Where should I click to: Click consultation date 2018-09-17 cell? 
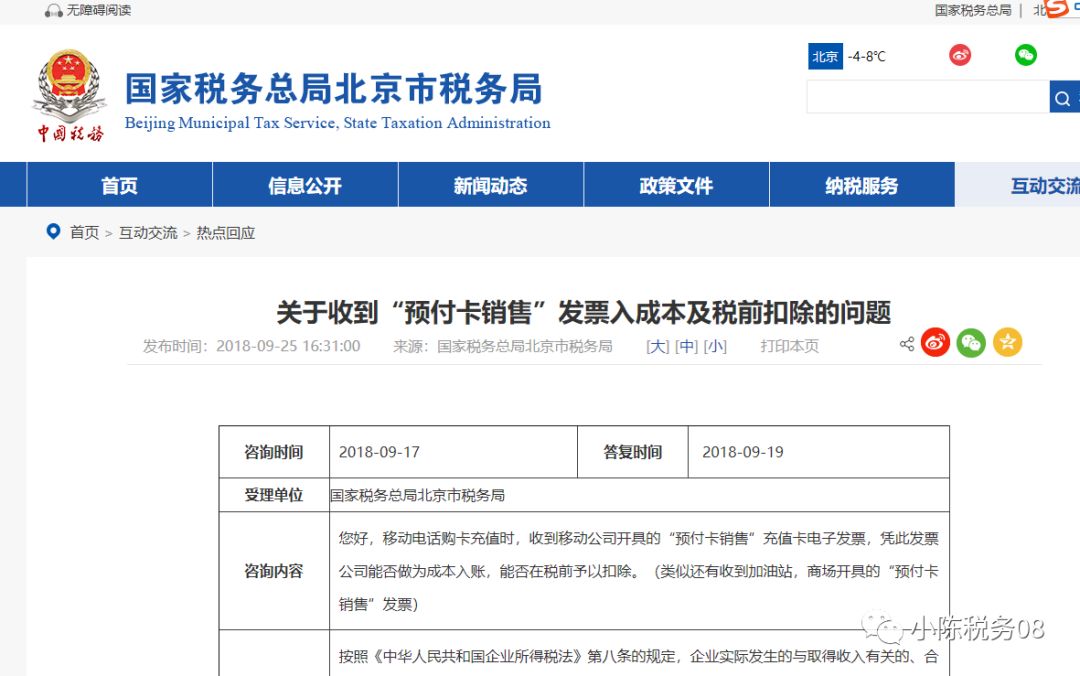(x=453, y=452)
